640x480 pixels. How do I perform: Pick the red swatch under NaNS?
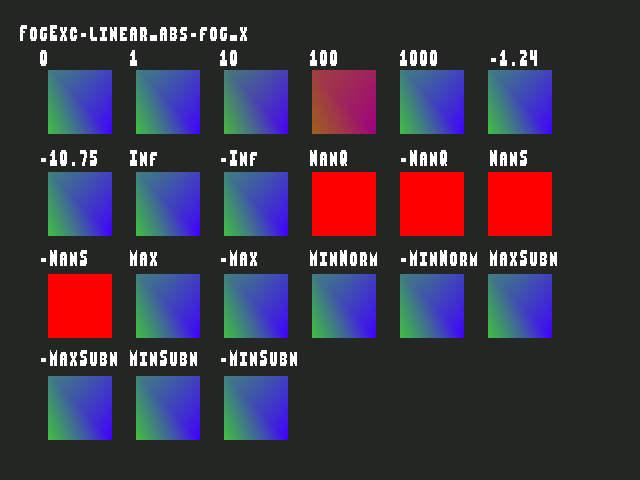pyautogui.click(x=520, y=204)
